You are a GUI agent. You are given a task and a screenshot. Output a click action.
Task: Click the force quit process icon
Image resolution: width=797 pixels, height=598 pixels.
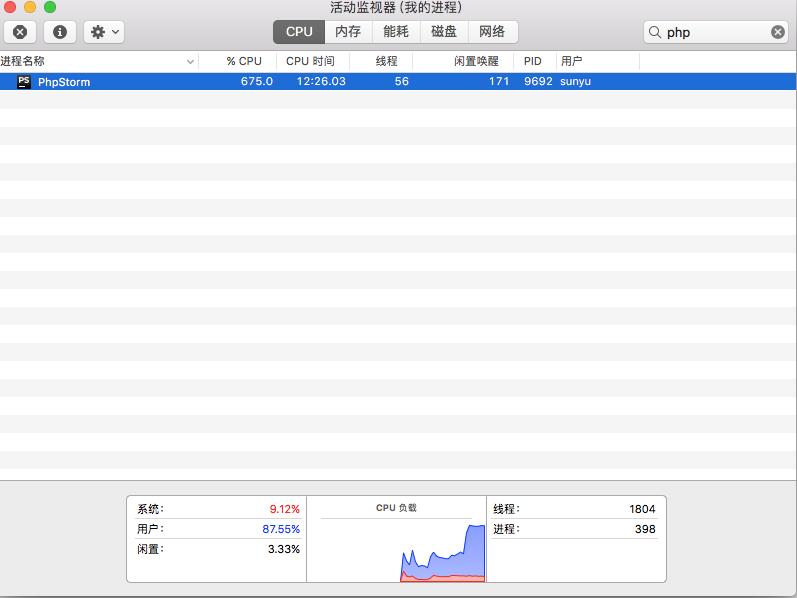click(20, 32)
